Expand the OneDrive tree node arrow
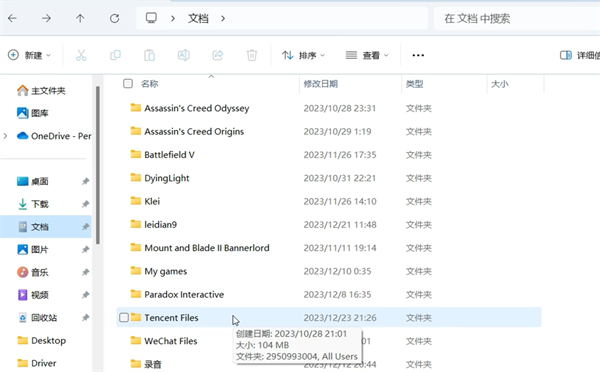This screenshot has height=372, width=600. coord(5,136)
